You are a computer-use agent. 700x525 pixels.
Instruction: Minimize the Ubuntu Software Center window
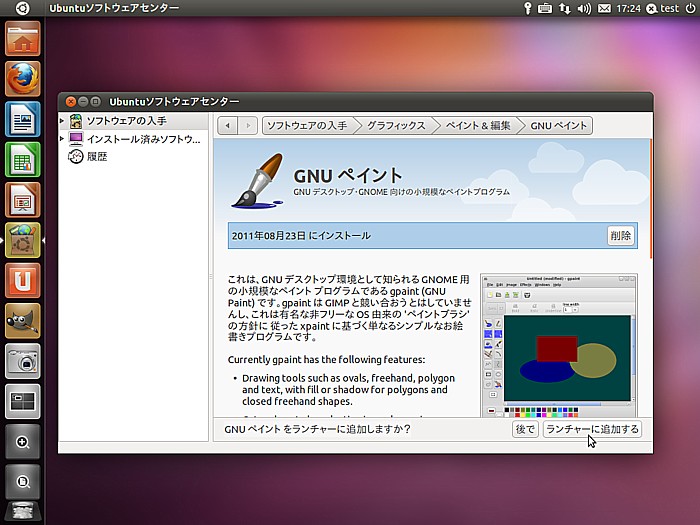point(83,101)
